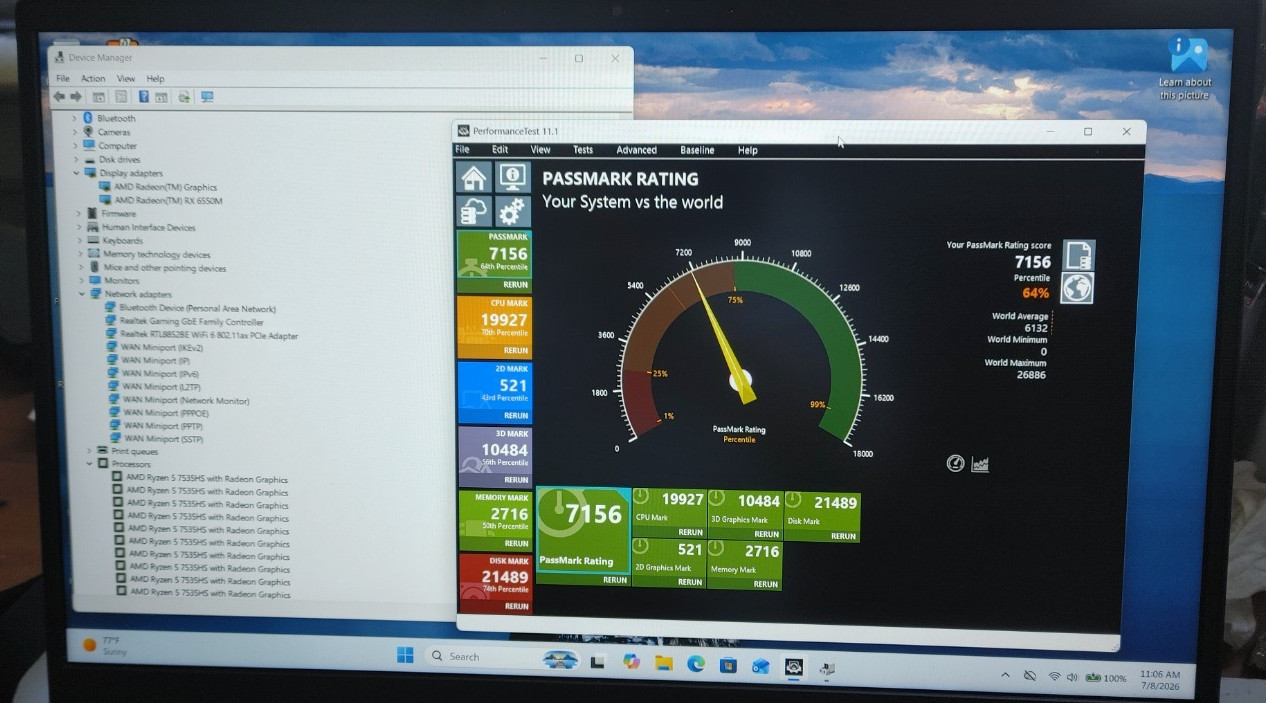Open the Advanced menu in PerformanceTest
1266x703 pixels.
[636, 150]
